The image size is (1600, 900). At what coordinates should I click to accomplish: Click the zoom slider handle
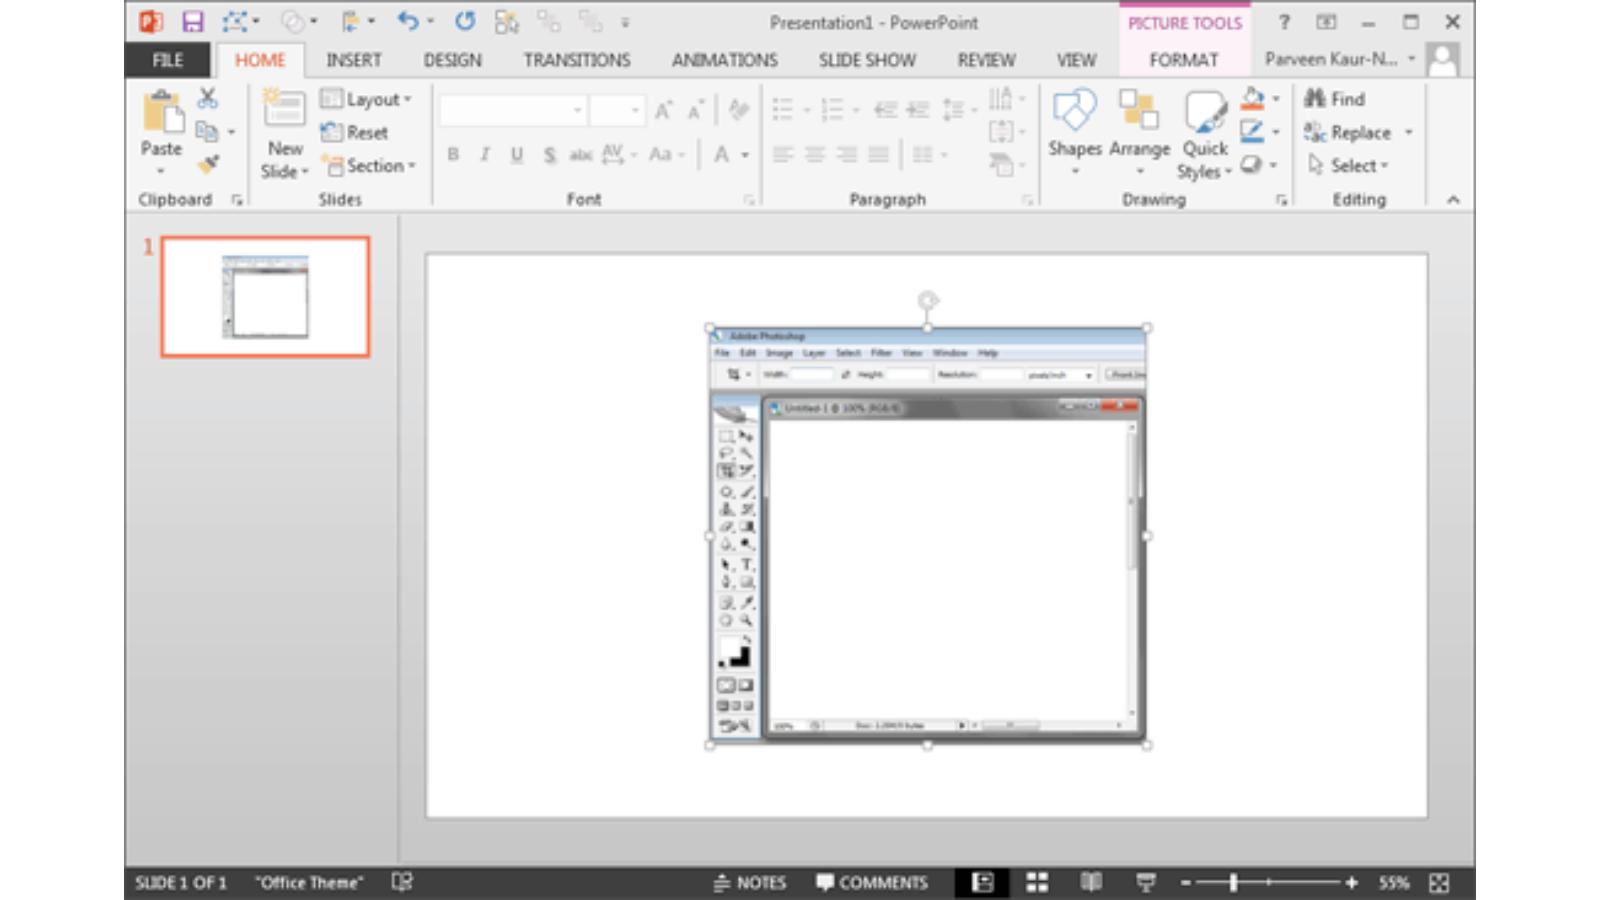1234,882
